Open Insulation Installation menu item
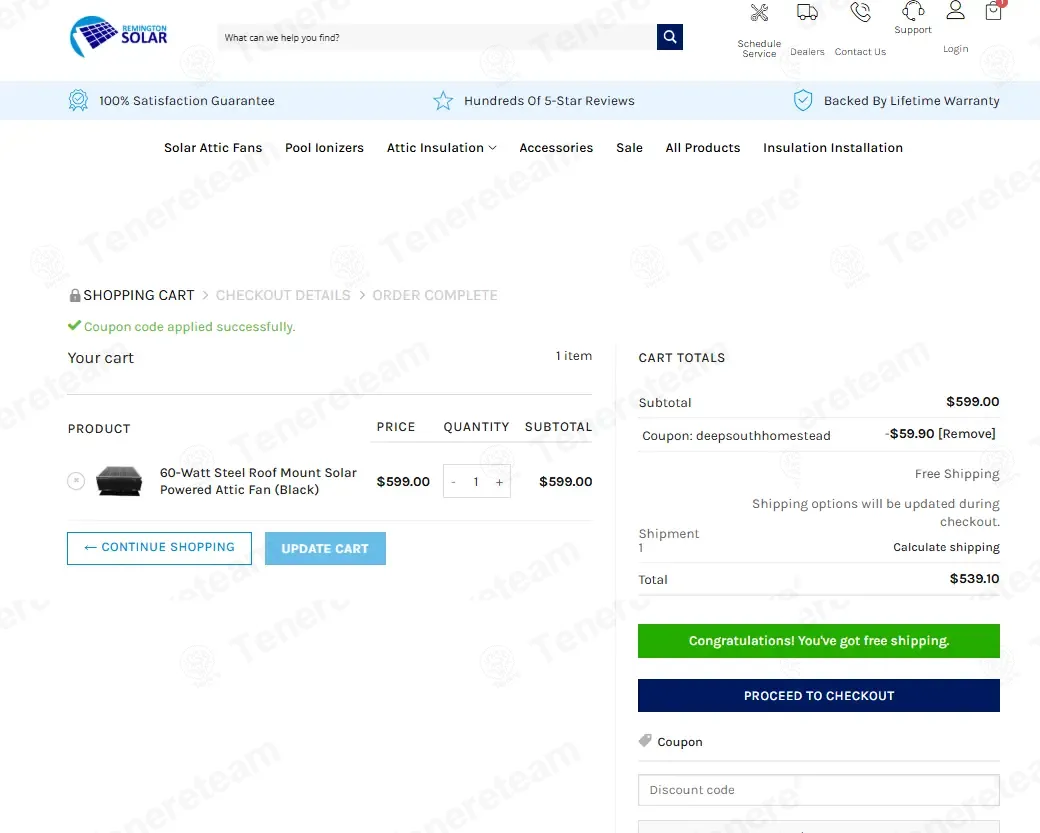Viewport: 1040px width, 833px height. pyautogui.click(x=832, y=148)
